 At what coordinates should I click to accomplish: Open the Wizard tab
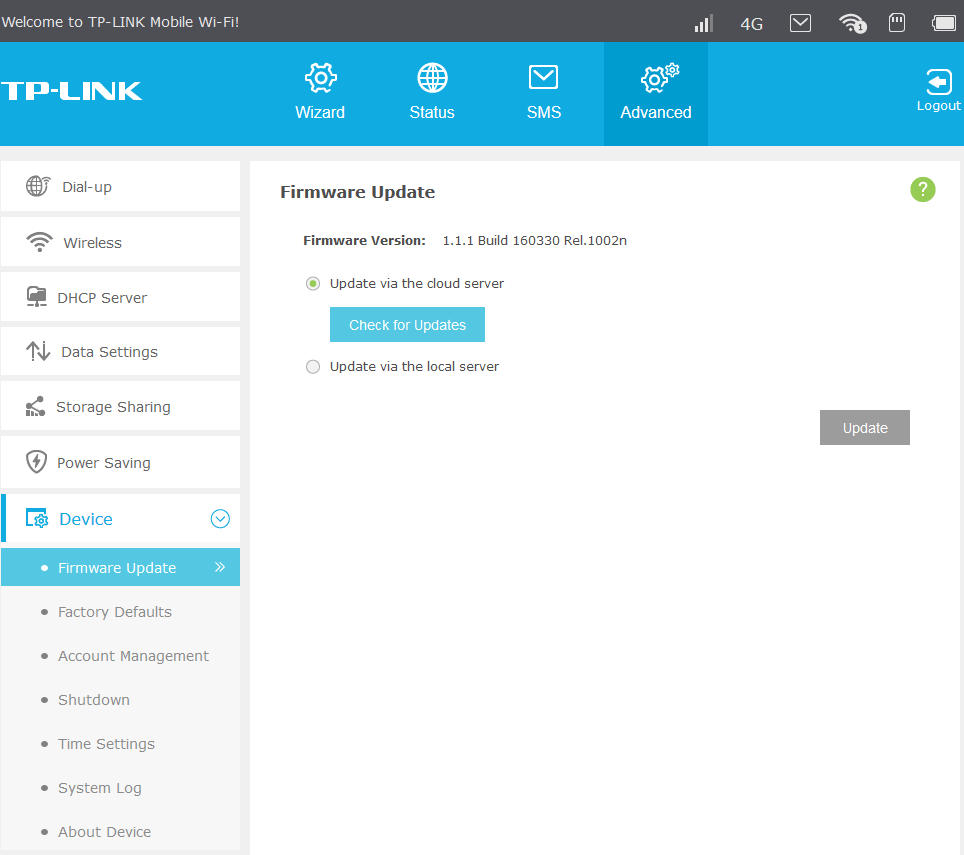coord(320,92)
